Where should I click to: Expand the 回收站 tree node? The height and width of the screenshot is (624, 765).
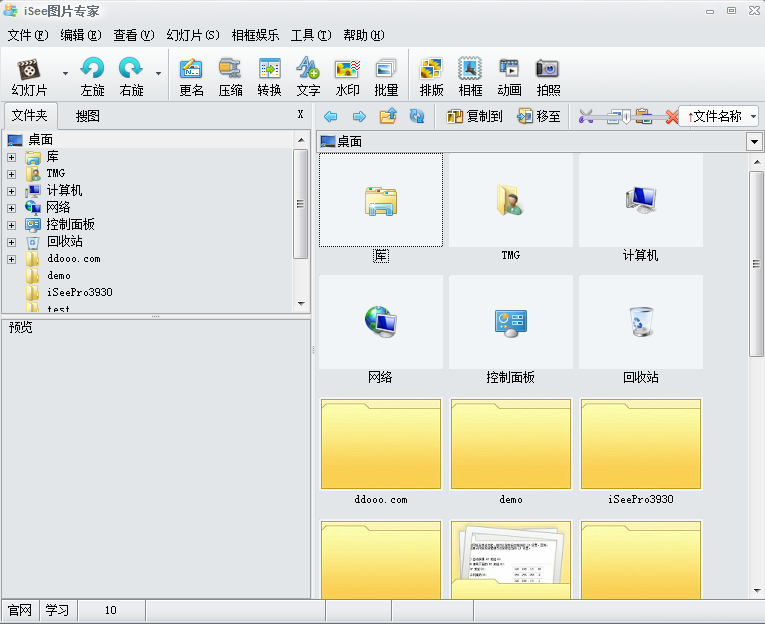[11, 242]
